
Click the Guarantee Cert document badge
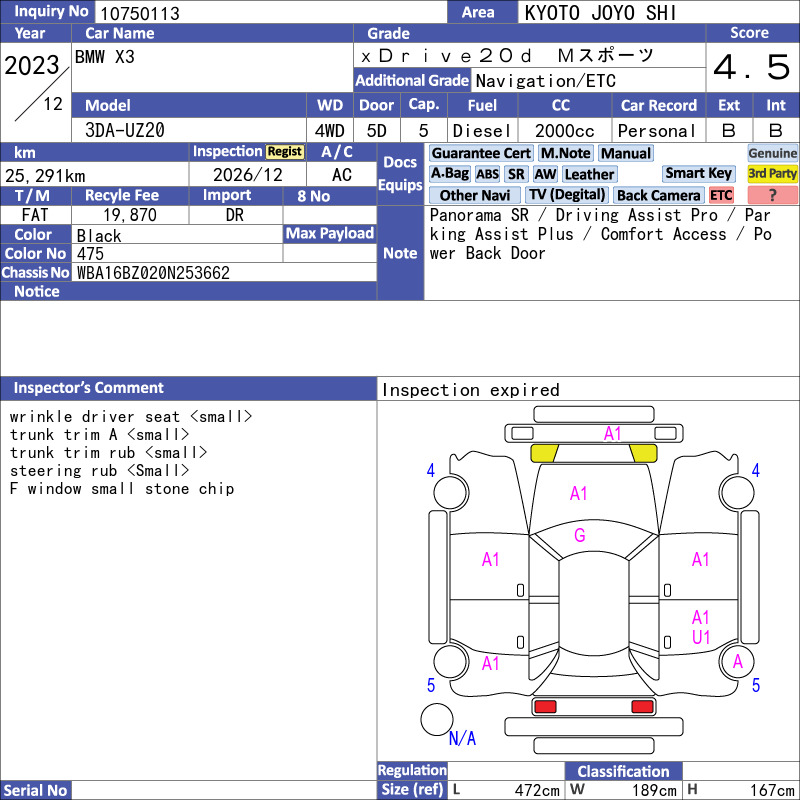tap(481, 153)
